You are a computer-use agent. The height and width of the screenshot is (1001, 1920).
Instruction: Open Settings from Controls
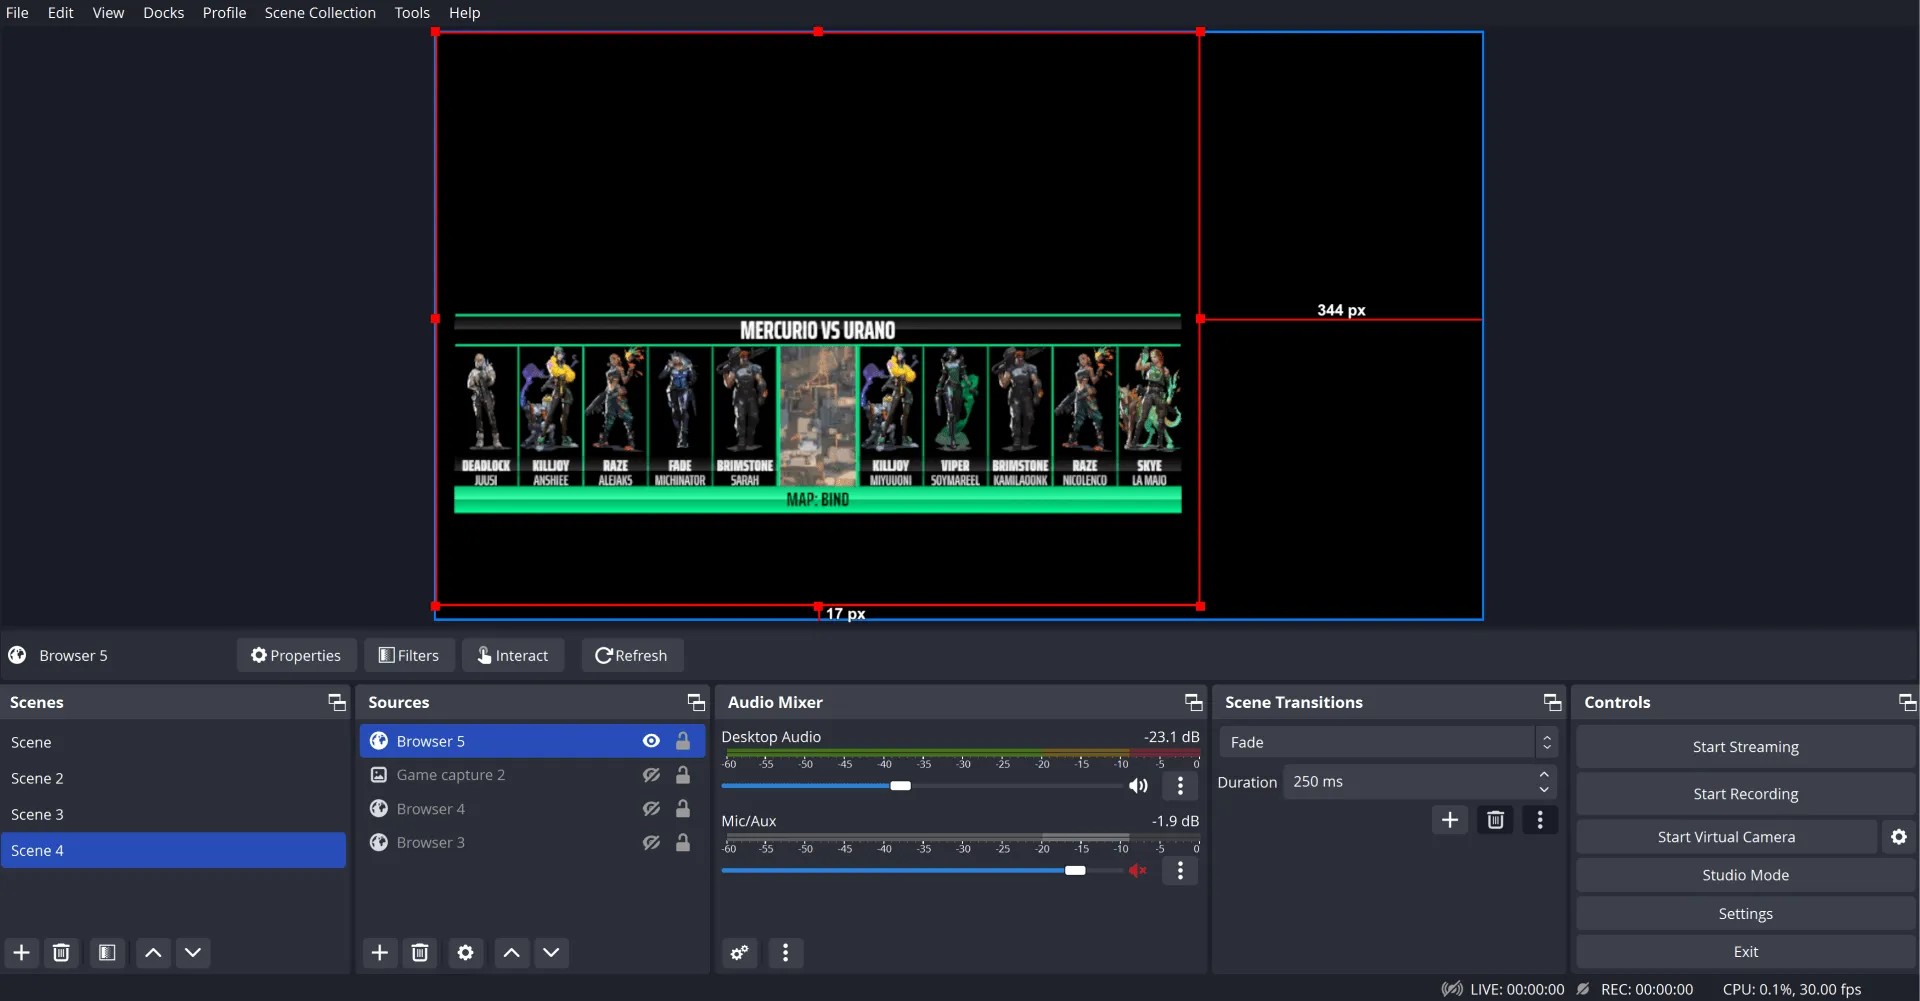(x=1745, y=914)
